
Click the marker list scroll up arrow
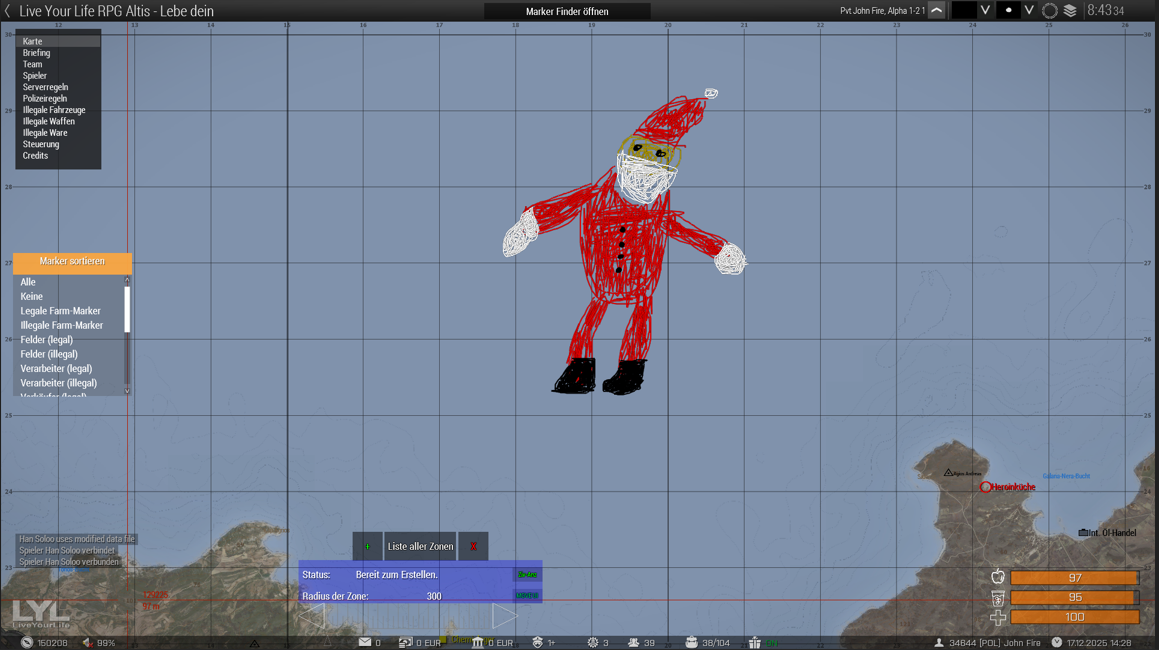(x=127, y=280)
